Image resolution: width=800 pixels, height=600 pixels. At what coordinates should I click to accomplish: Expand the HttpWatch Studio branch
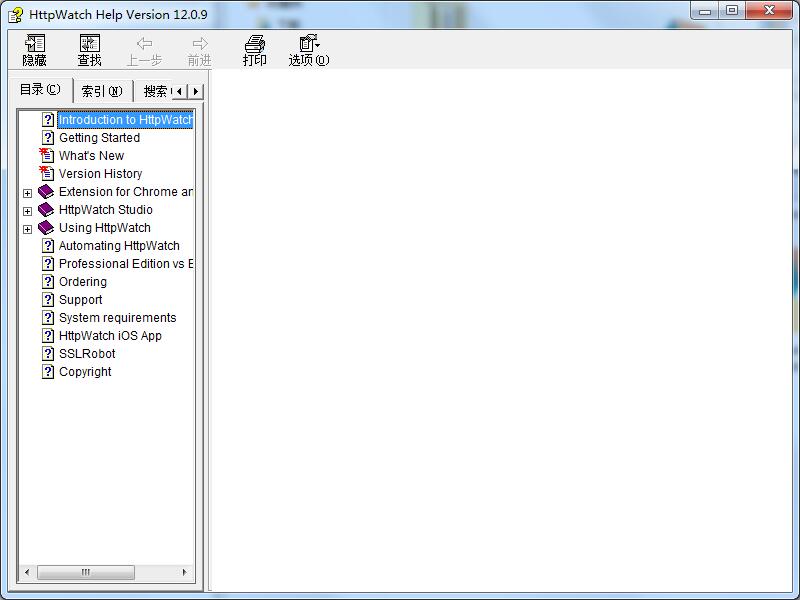[27, 210]
